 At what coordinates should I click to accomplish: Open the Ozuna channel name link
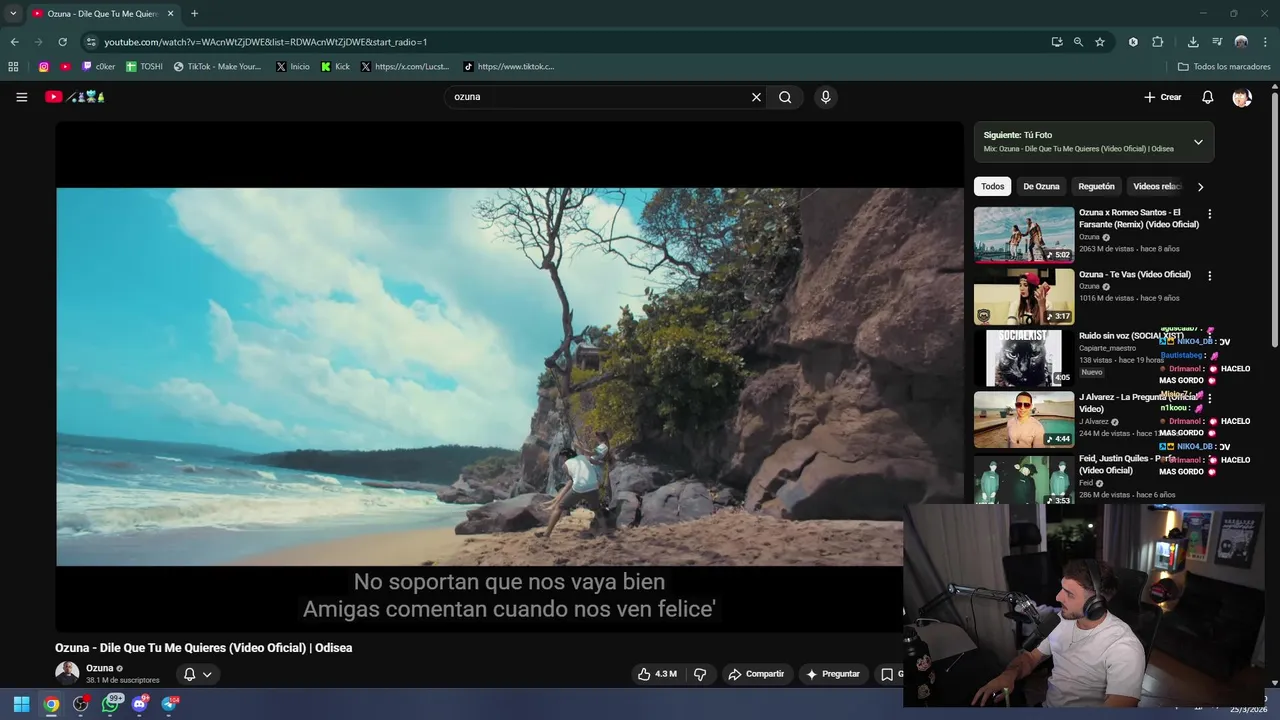(100, 668)
